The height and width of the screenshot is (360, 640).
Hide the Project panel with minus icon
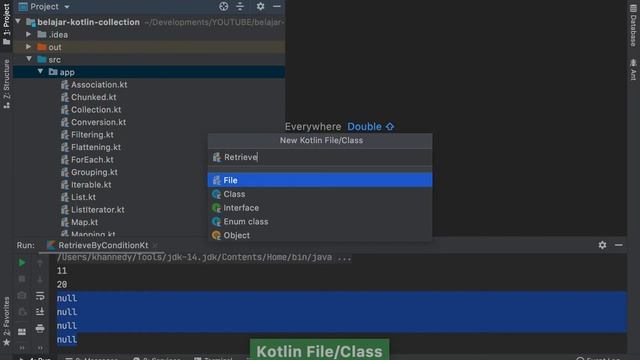(x=277, y=6)
